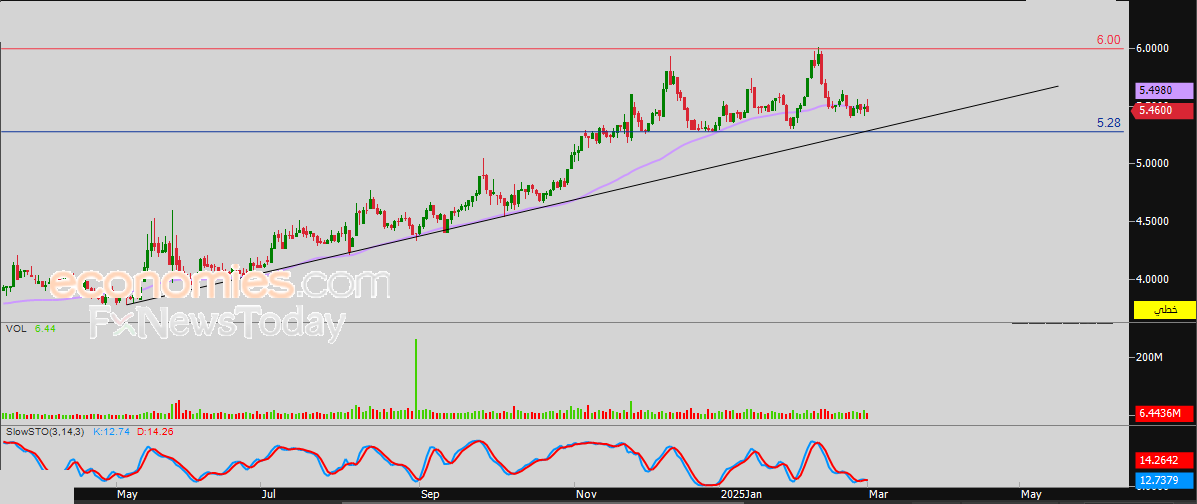Image resolution: width=1197 pixels, height=504 pixels.
Task: Click the red 5.4600 last price tag
Action: [x=1164, y=109]
